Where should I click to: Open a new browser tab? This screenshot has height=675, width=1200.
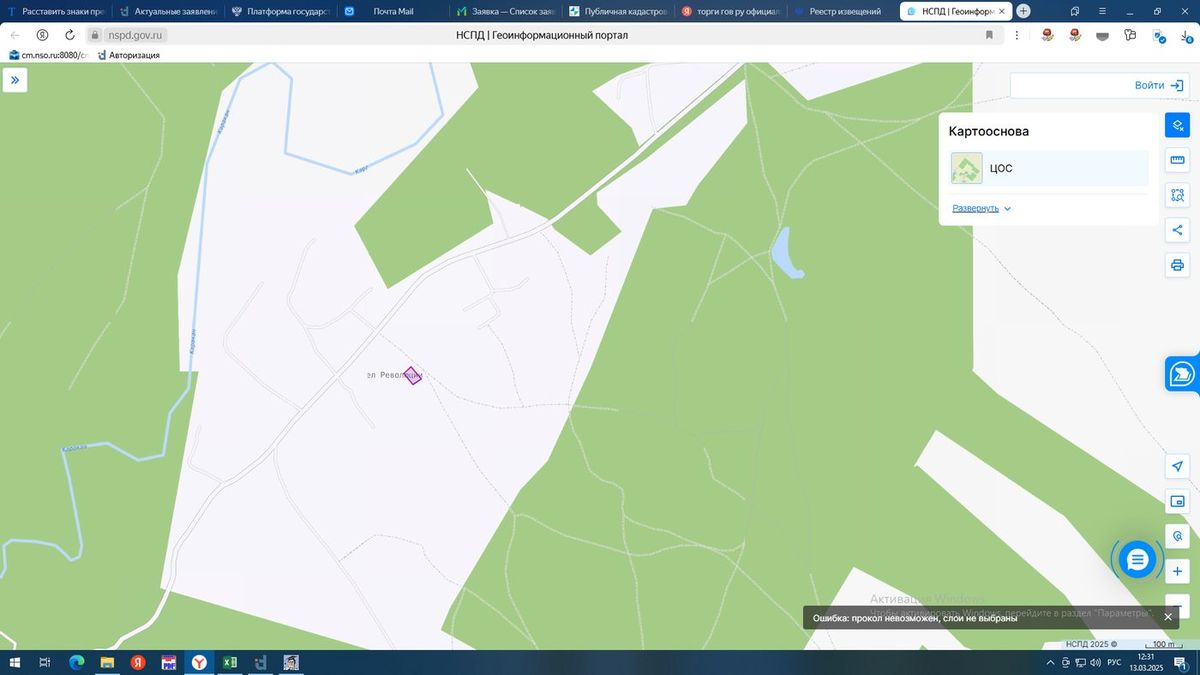pos(1023,11)
